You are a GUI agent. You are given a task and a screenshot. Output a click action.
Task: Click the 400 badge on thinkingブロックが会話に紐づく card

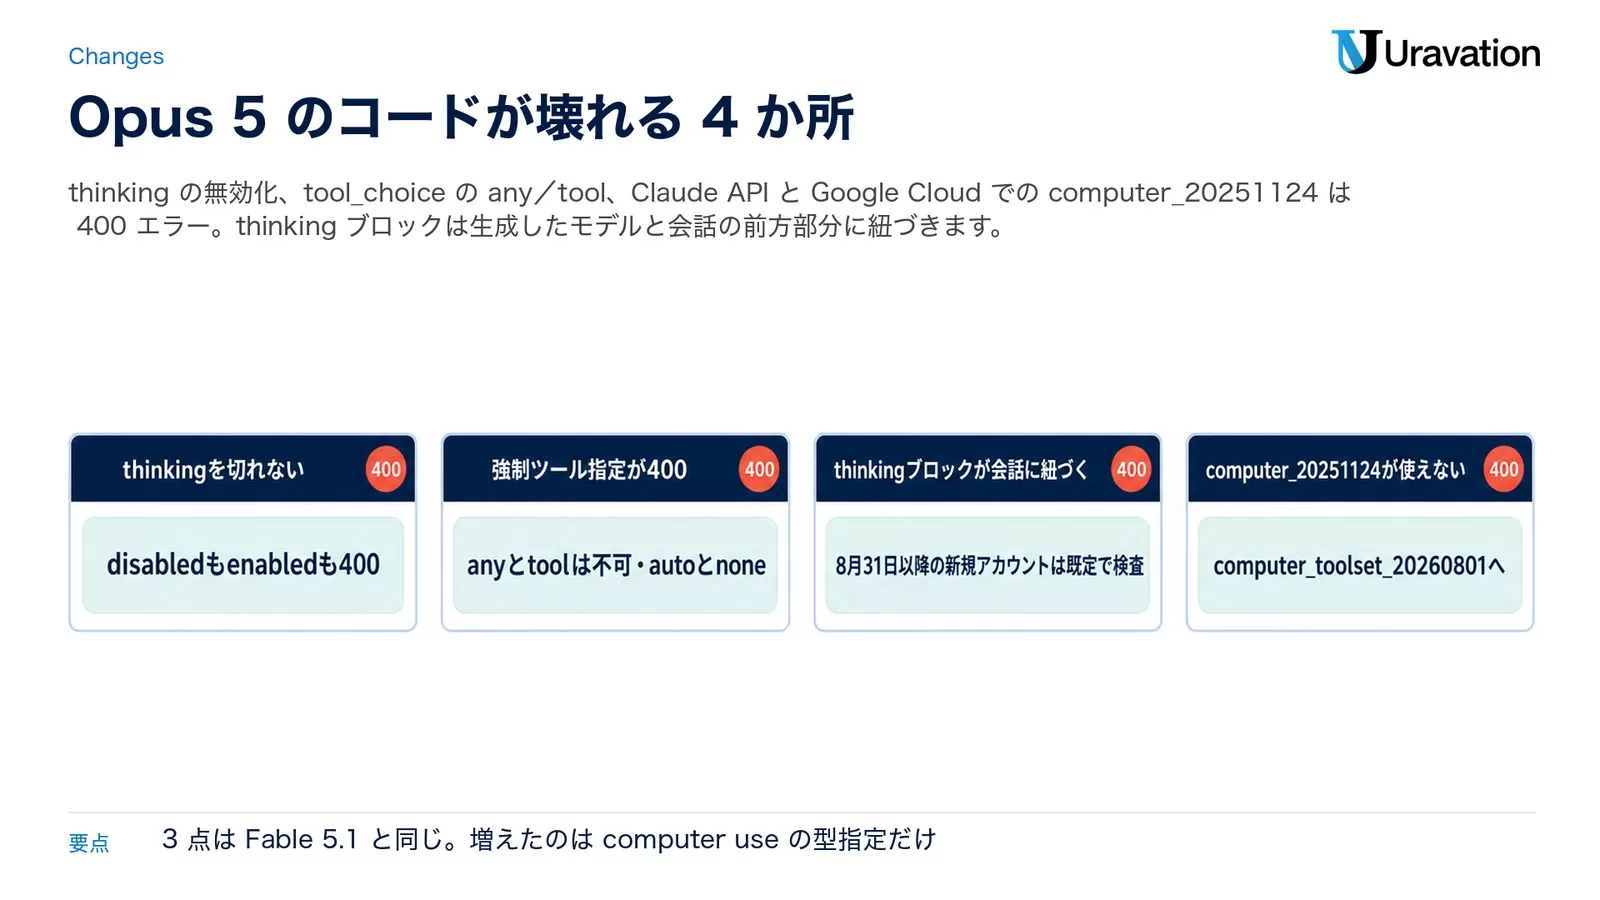click(1131, 469)
